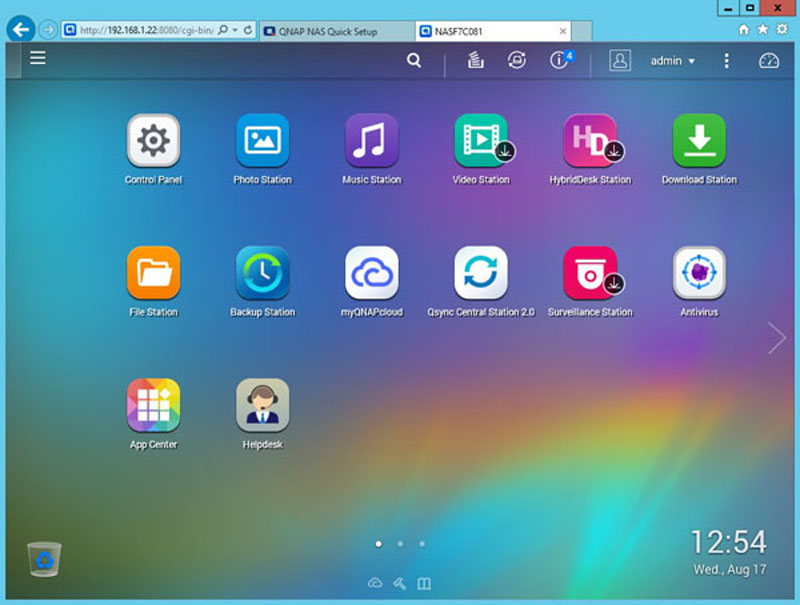Open the Helpdesk app

262,405
